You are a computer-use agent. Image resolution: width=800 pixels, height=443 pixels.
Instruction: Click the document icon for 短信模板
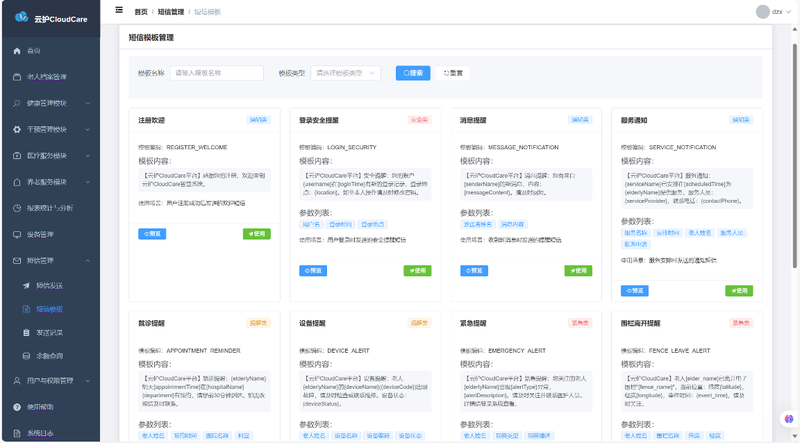coord(27,309)
